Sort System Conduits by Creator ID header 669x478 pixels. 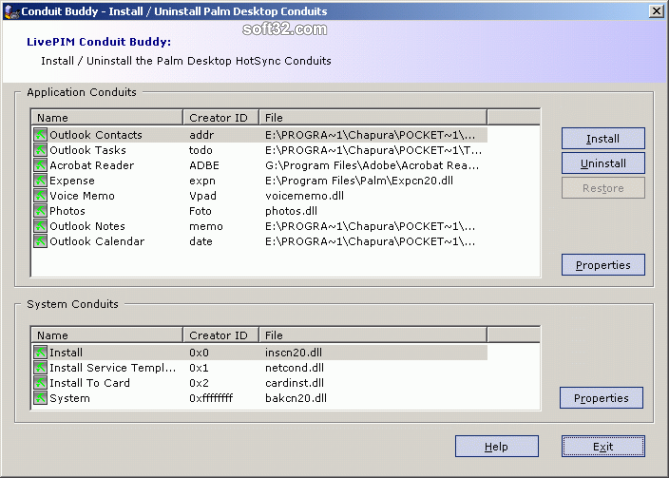[221, 335]
